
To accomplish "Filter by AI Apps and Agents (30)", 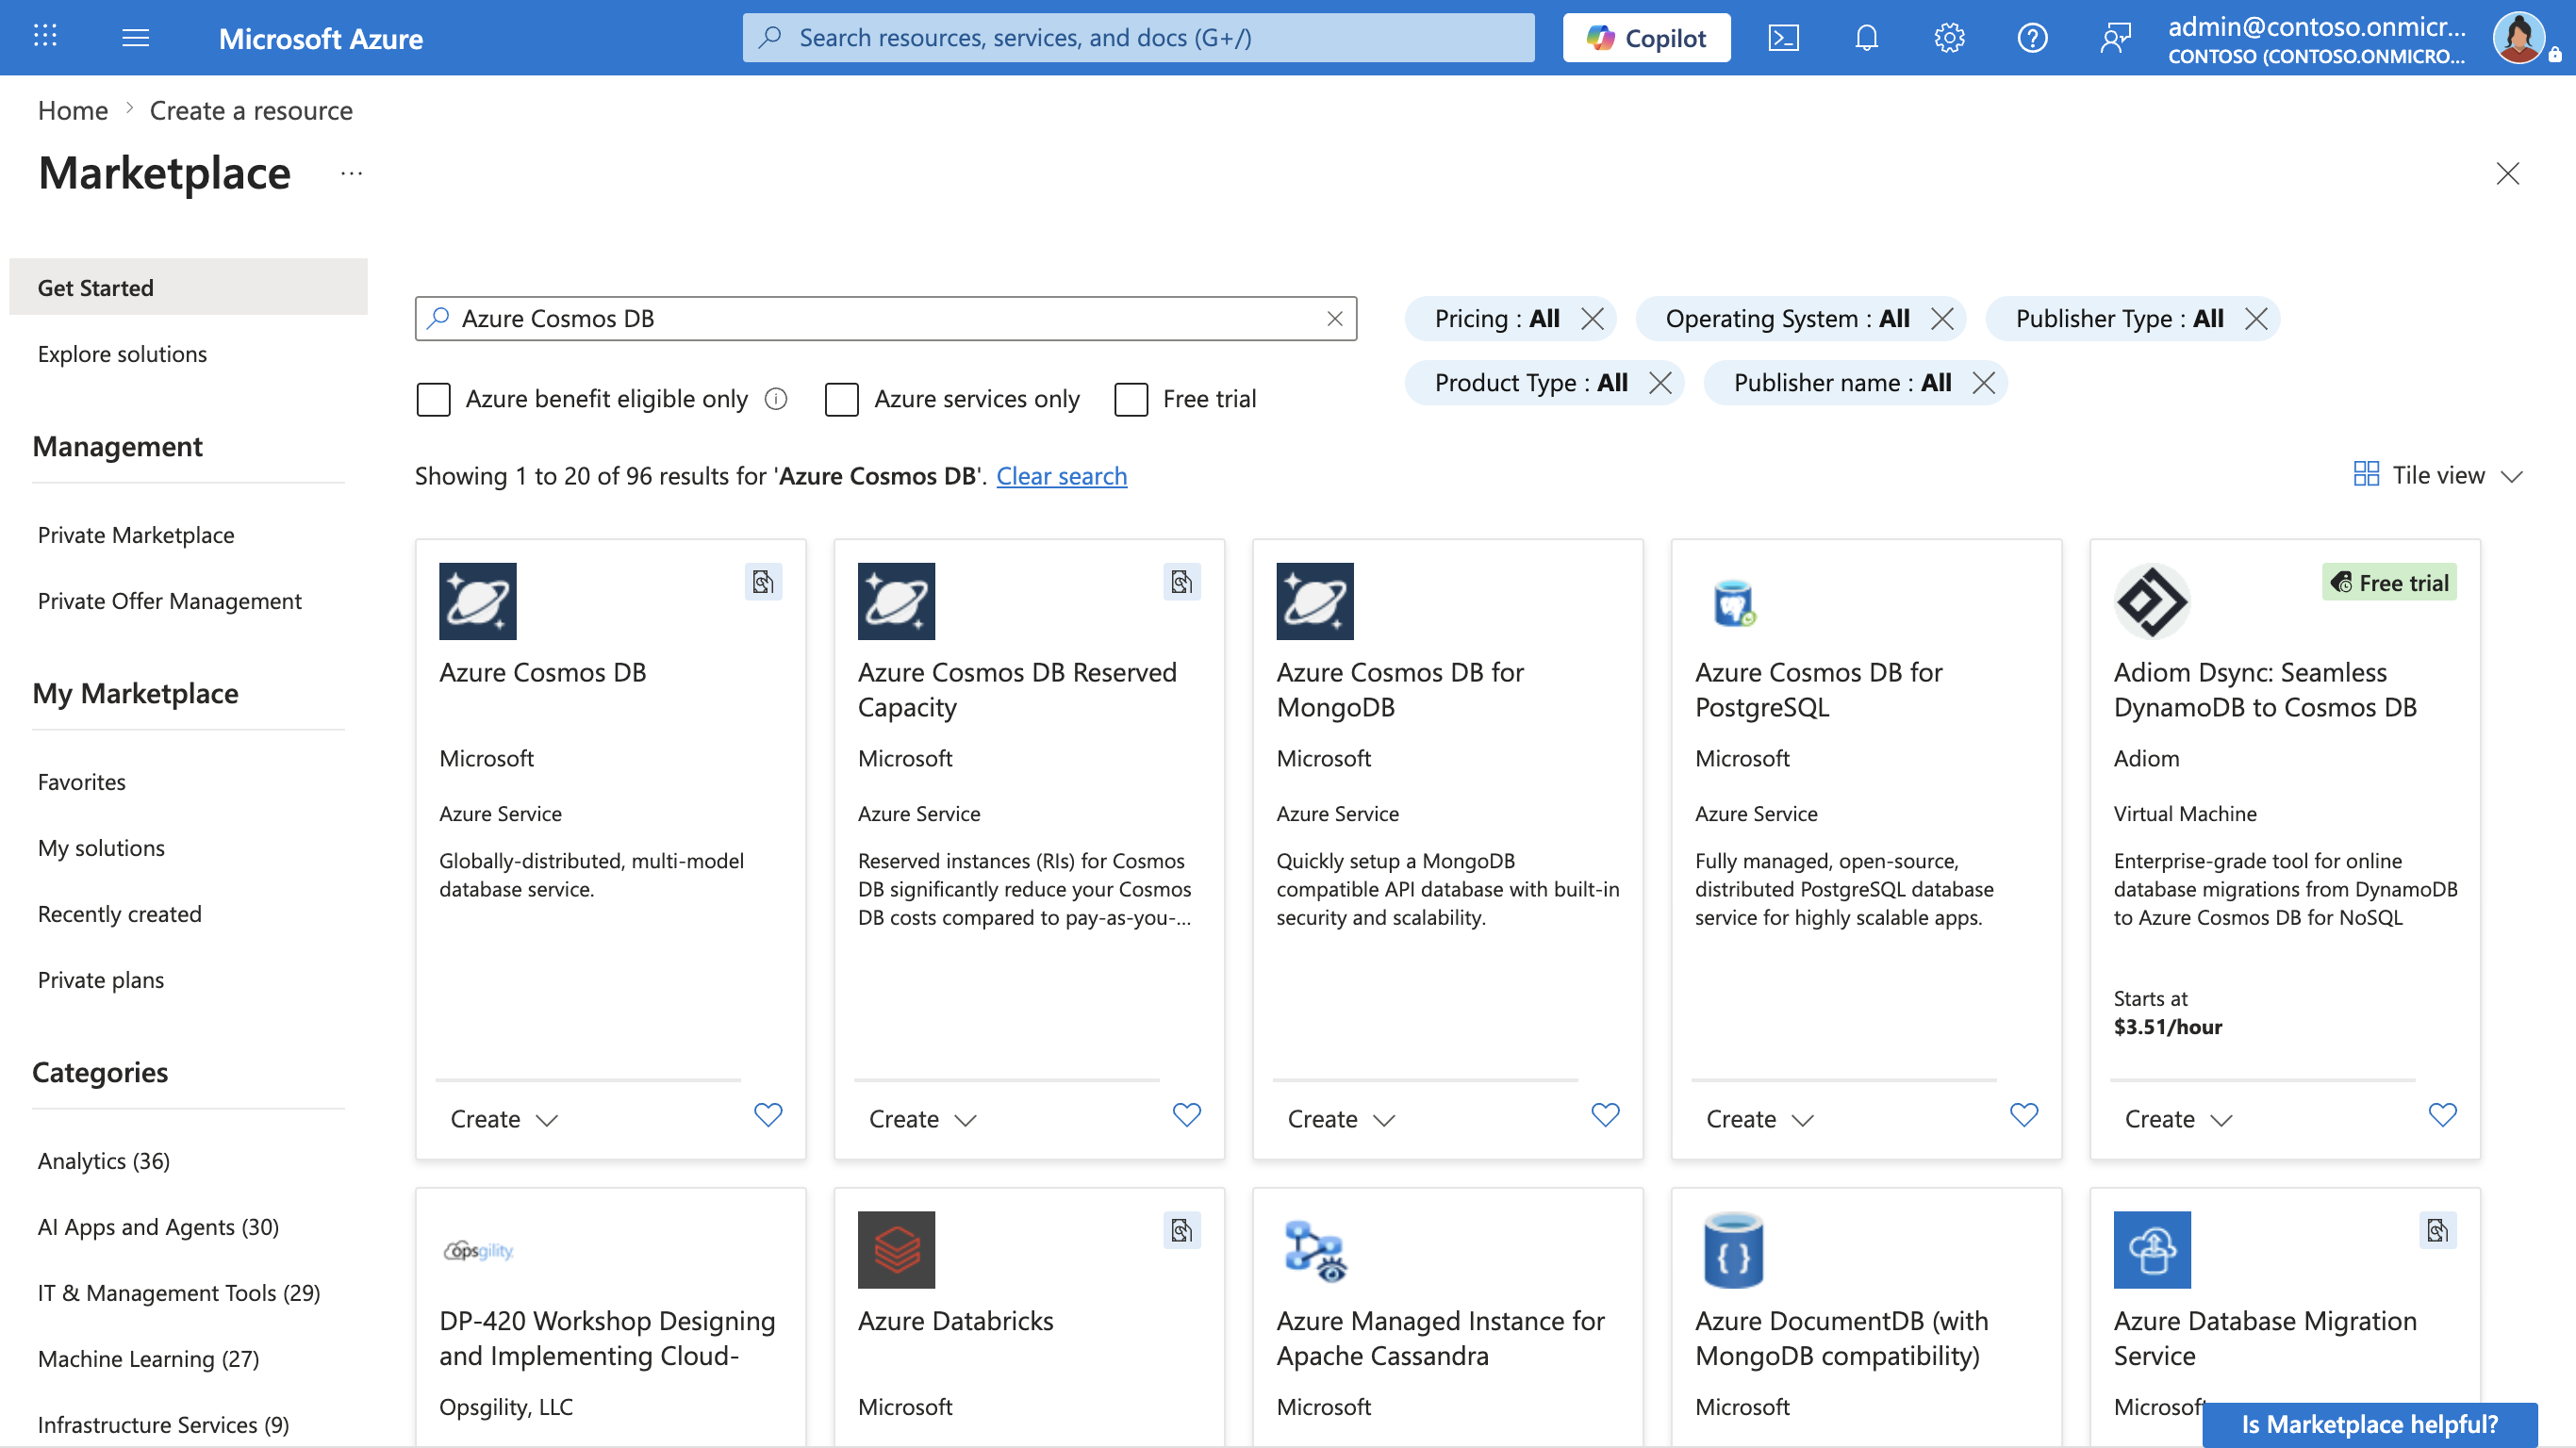I will click(158, 1227).
